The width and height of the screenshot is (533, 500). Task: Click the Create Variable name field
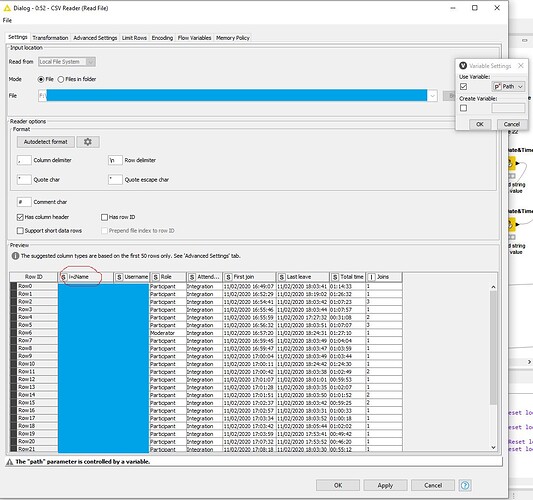click(x=508, y=108)
